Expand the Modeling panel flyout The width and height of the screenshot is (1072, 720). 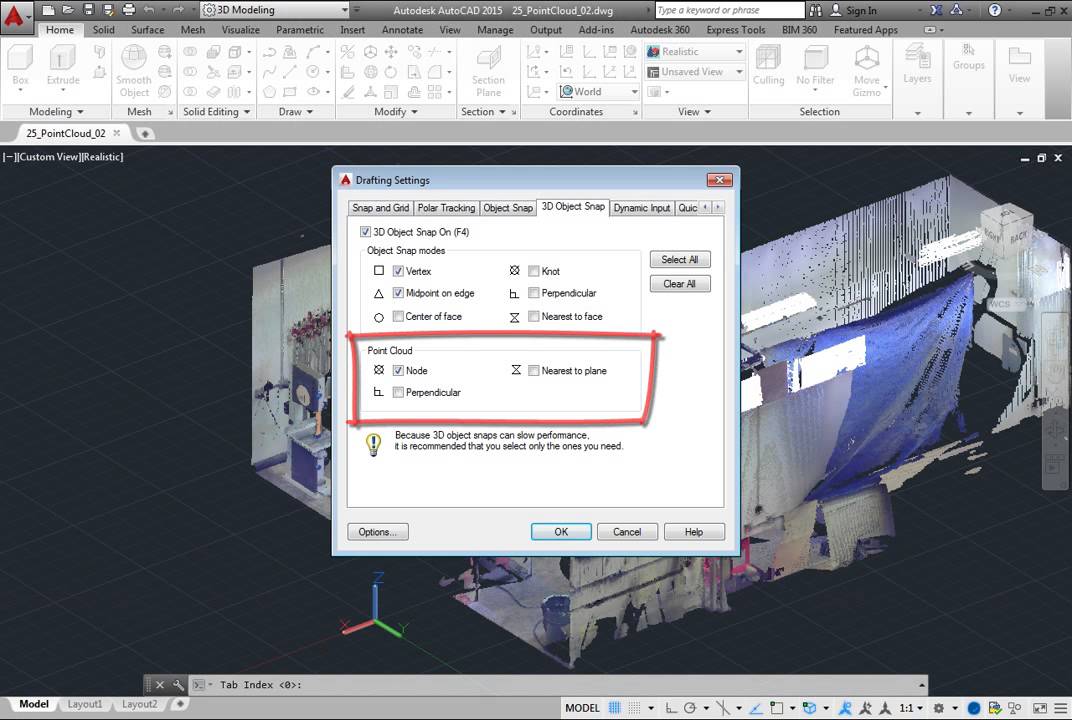coord(57,111)
